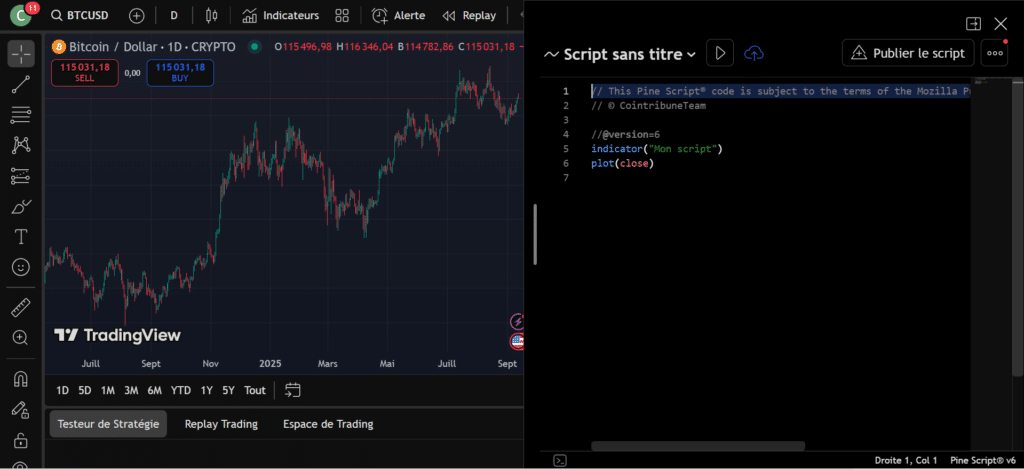Change the candlestick chart style
Viewport: 1024px width, 470px height.
[211, 16]
